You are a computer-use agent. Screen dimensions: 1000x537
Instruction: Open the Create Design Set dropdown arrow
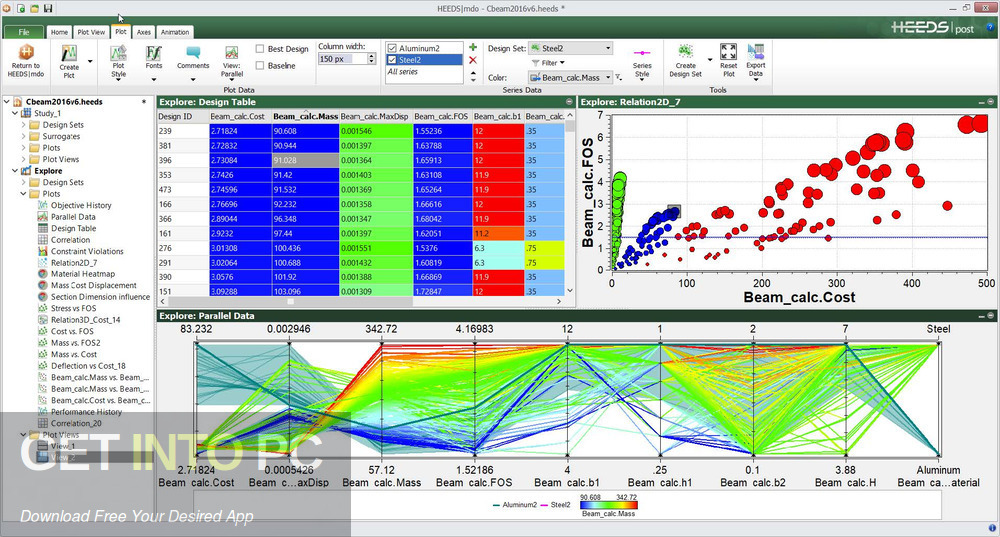coord(710,61)
